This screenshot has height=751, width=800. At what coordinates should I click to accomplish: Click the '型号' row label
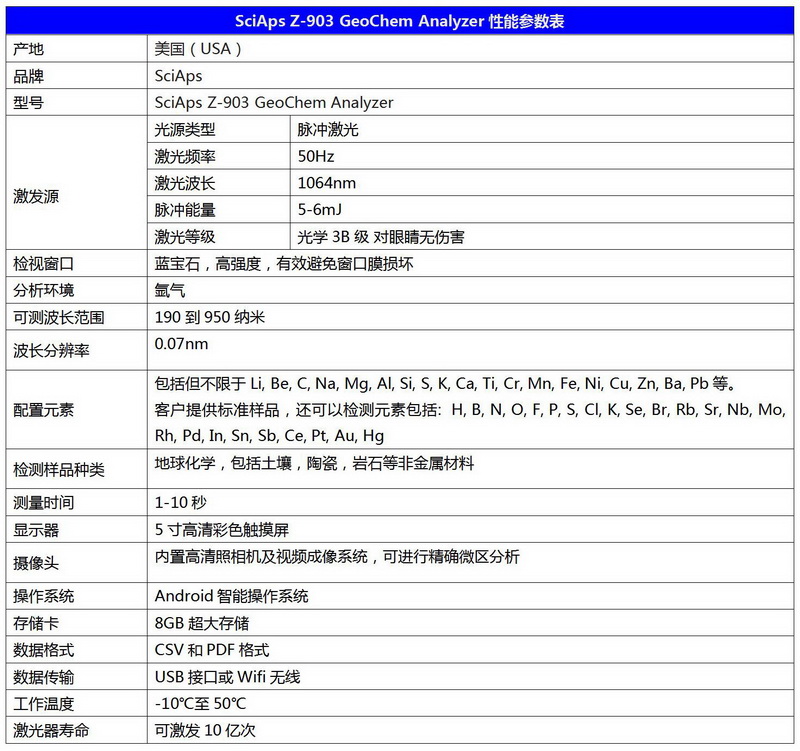28,102
